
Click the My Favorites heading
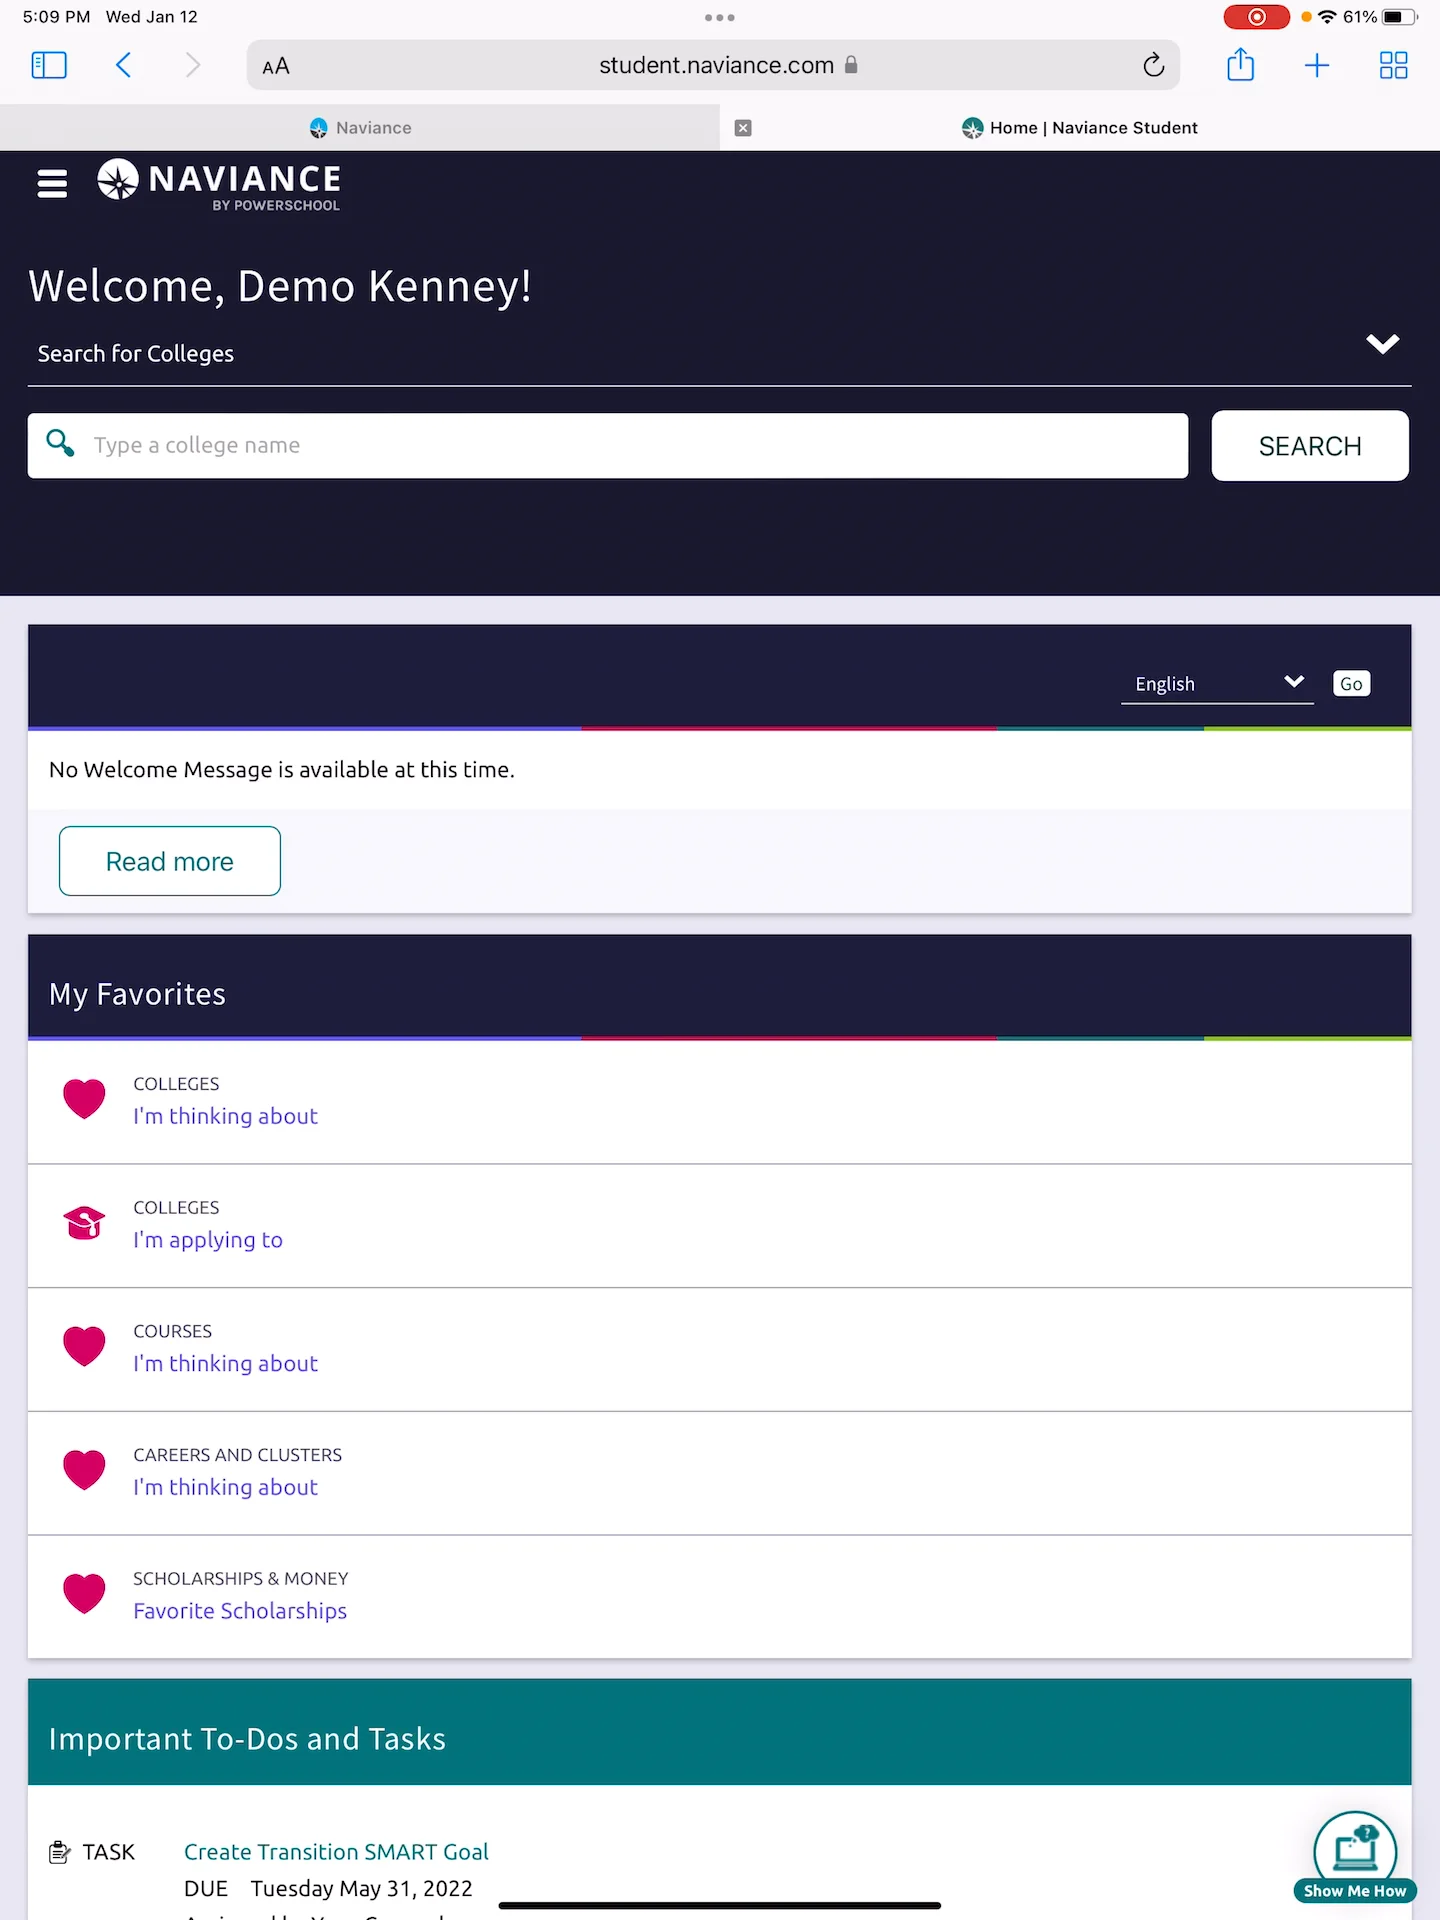click(137, 994)
